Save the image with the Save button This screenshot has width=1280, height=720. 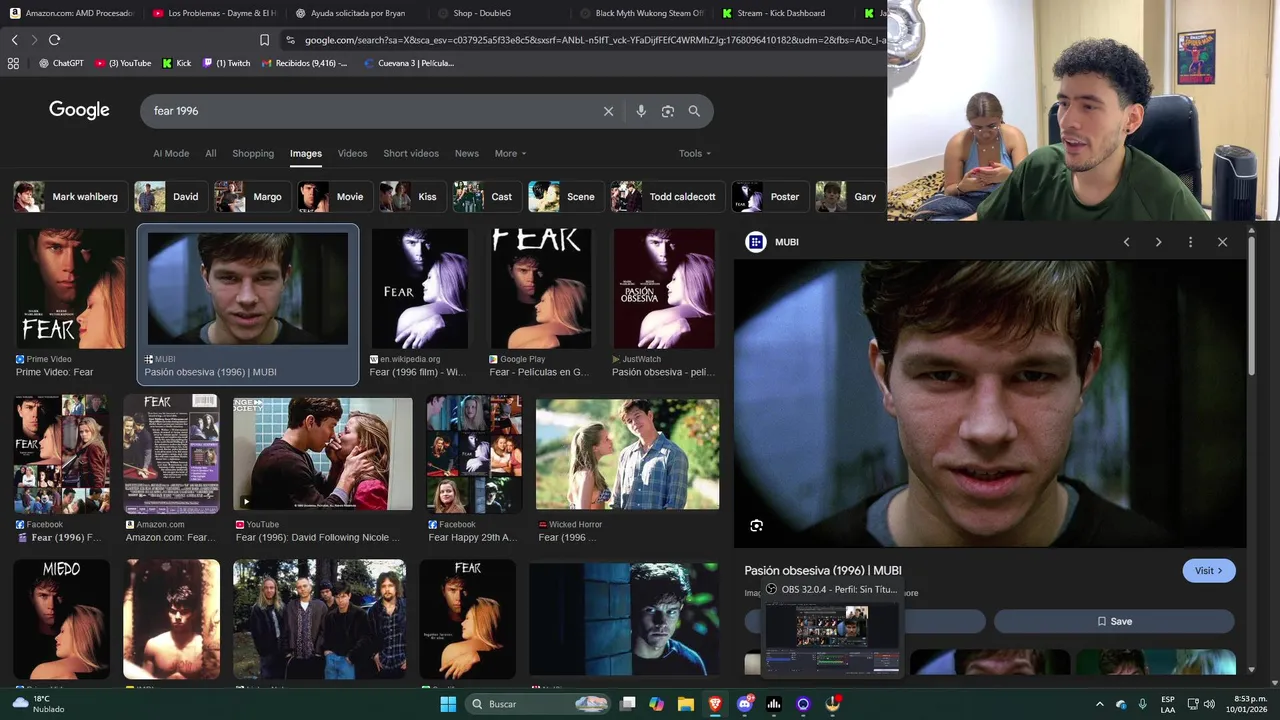pyautogui.click(x=1114, y=621)
